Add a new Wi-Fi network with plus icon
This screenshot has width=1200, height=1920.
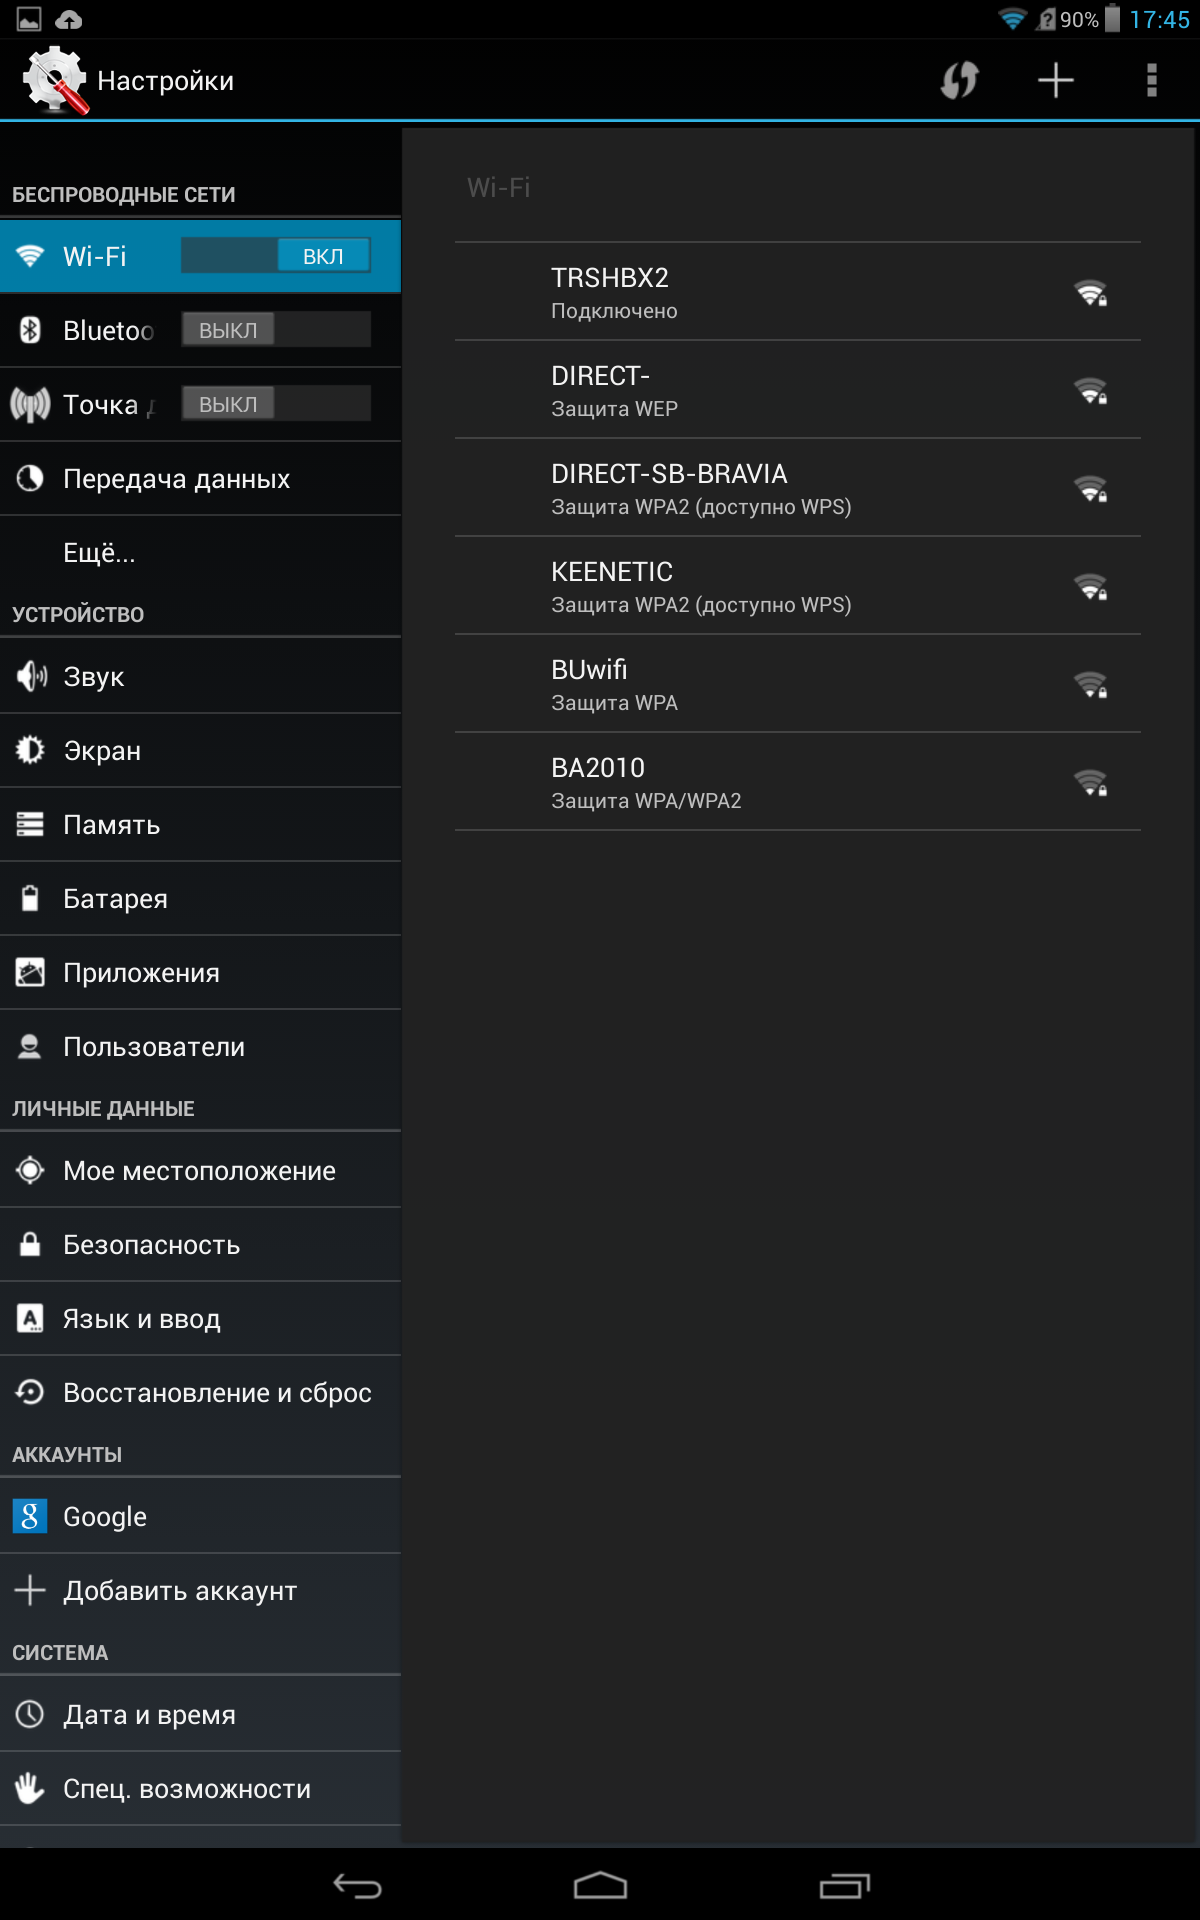(1055, 80)
